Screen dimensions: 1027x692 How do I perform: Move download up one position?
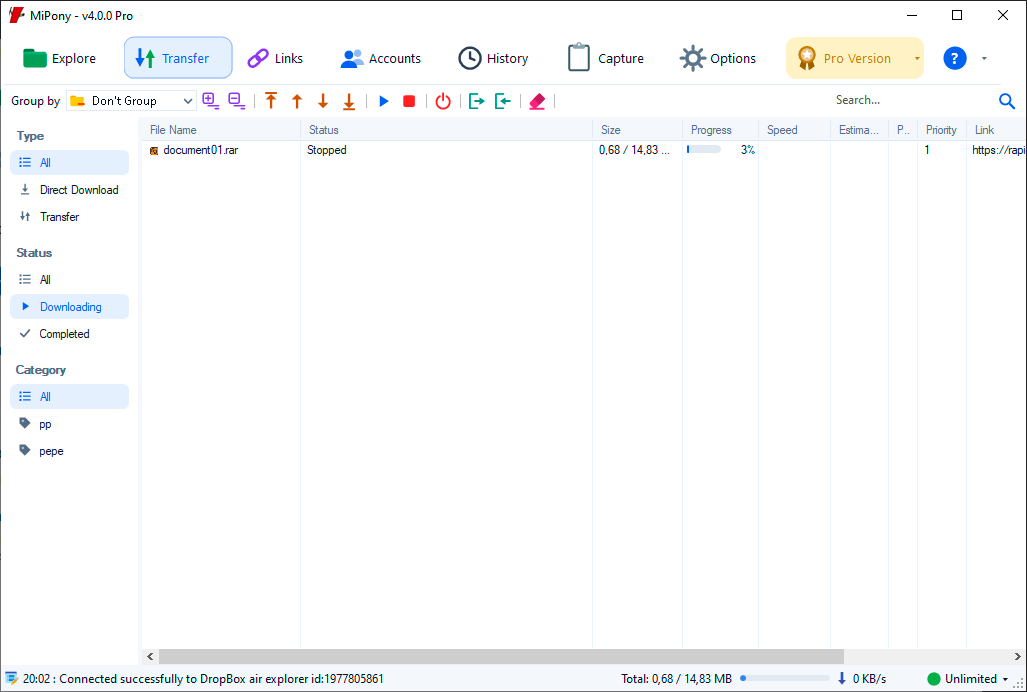(297, 101)
